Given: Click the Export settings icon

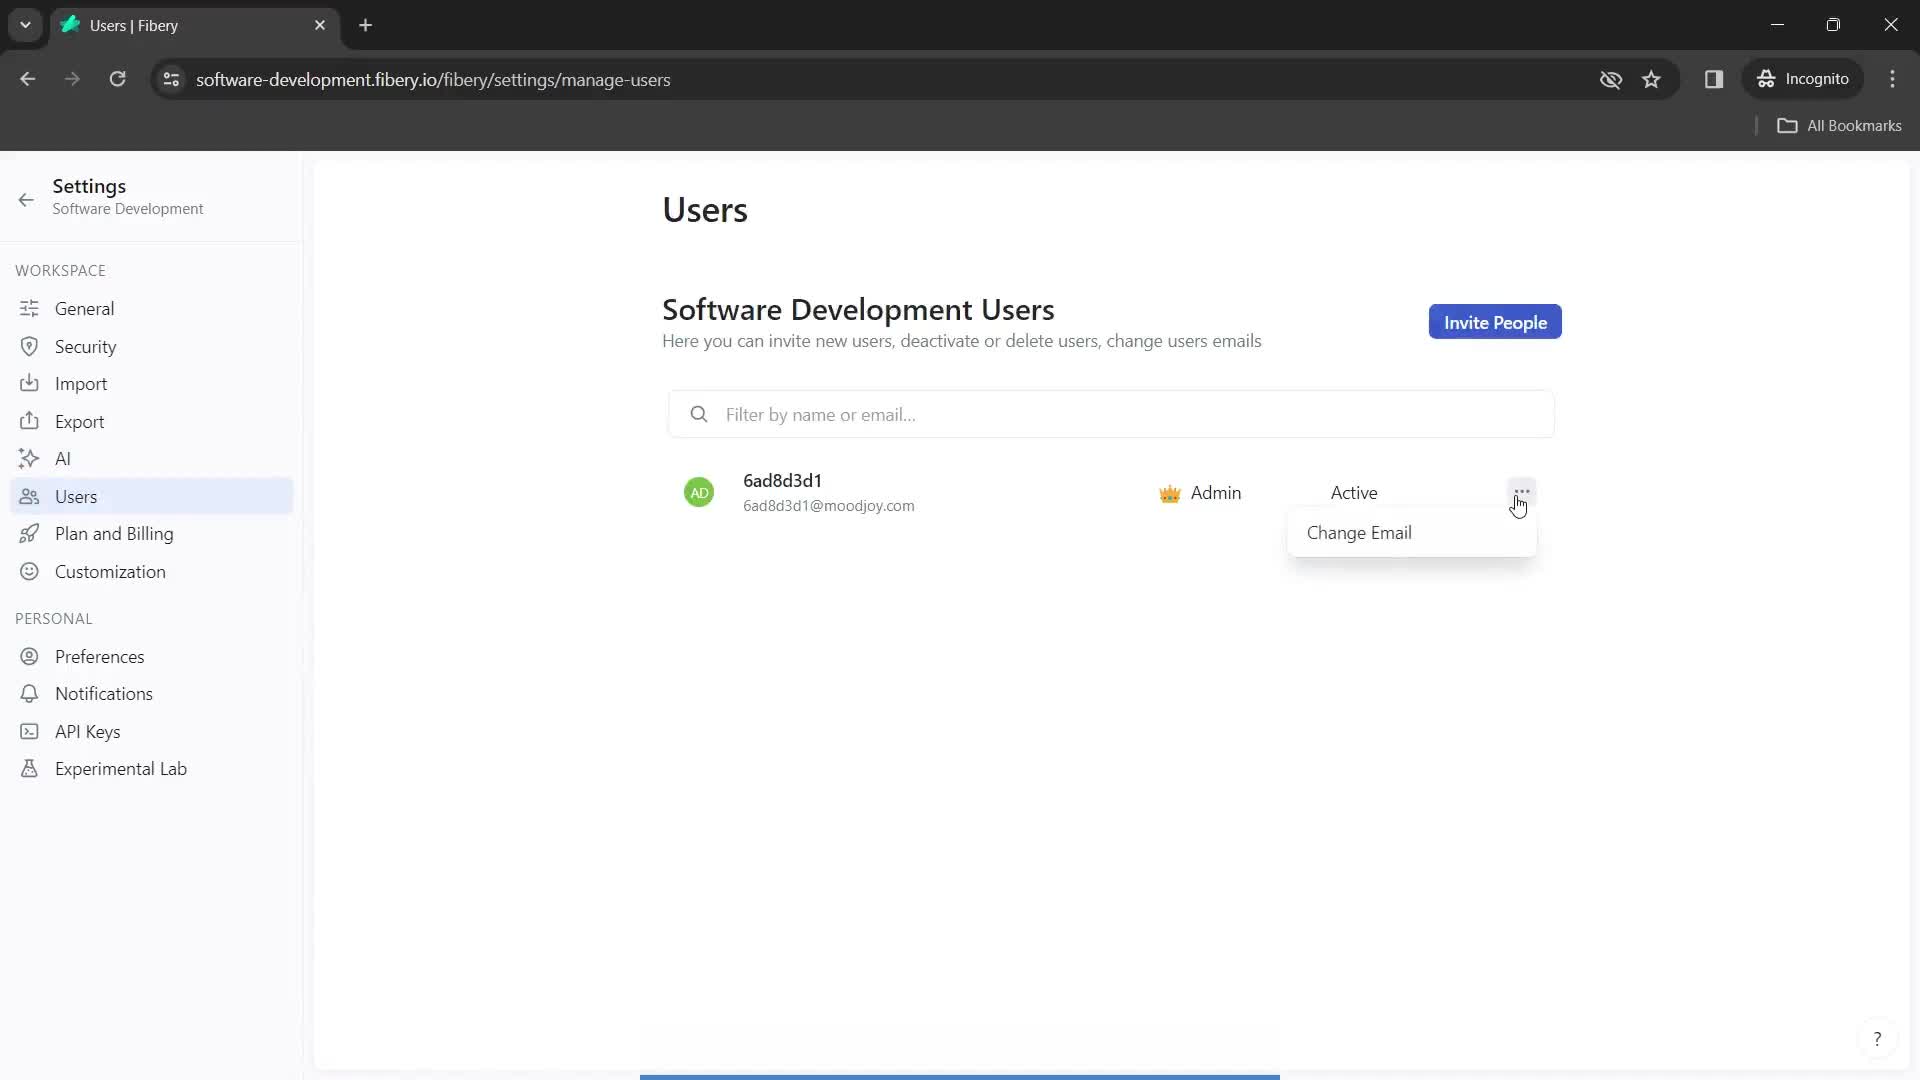Looking at the screenshot, I should tap(29, 421).
